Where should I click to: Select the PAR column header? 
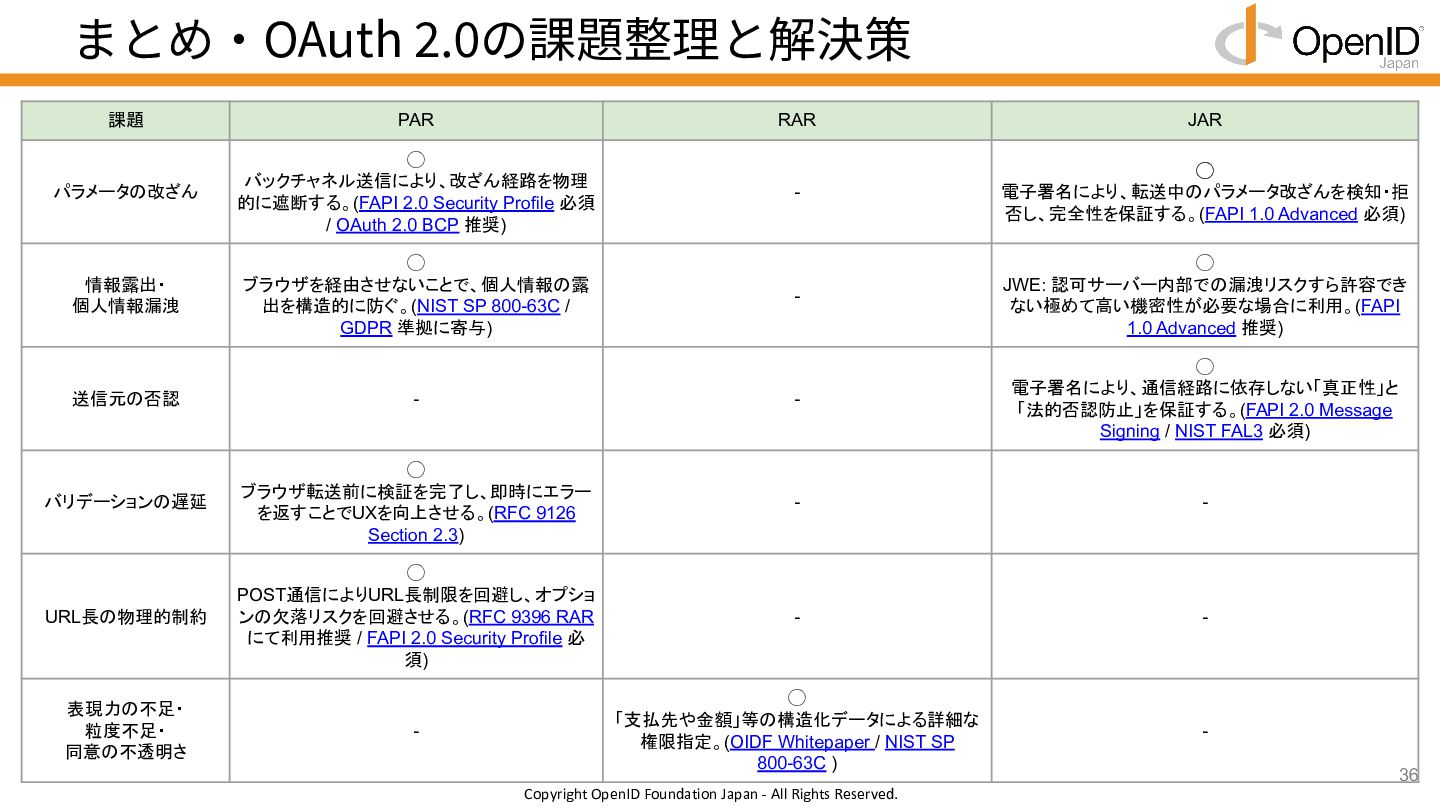pyautogui.click(x=416, y=120)
